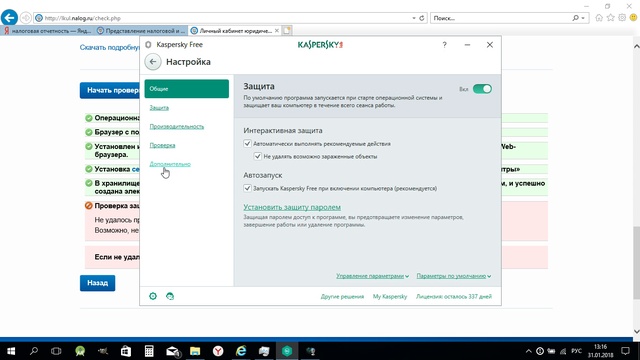
Task: Close the 'Личный кабинет' browser tab
Action: click(x=277, y=31)
